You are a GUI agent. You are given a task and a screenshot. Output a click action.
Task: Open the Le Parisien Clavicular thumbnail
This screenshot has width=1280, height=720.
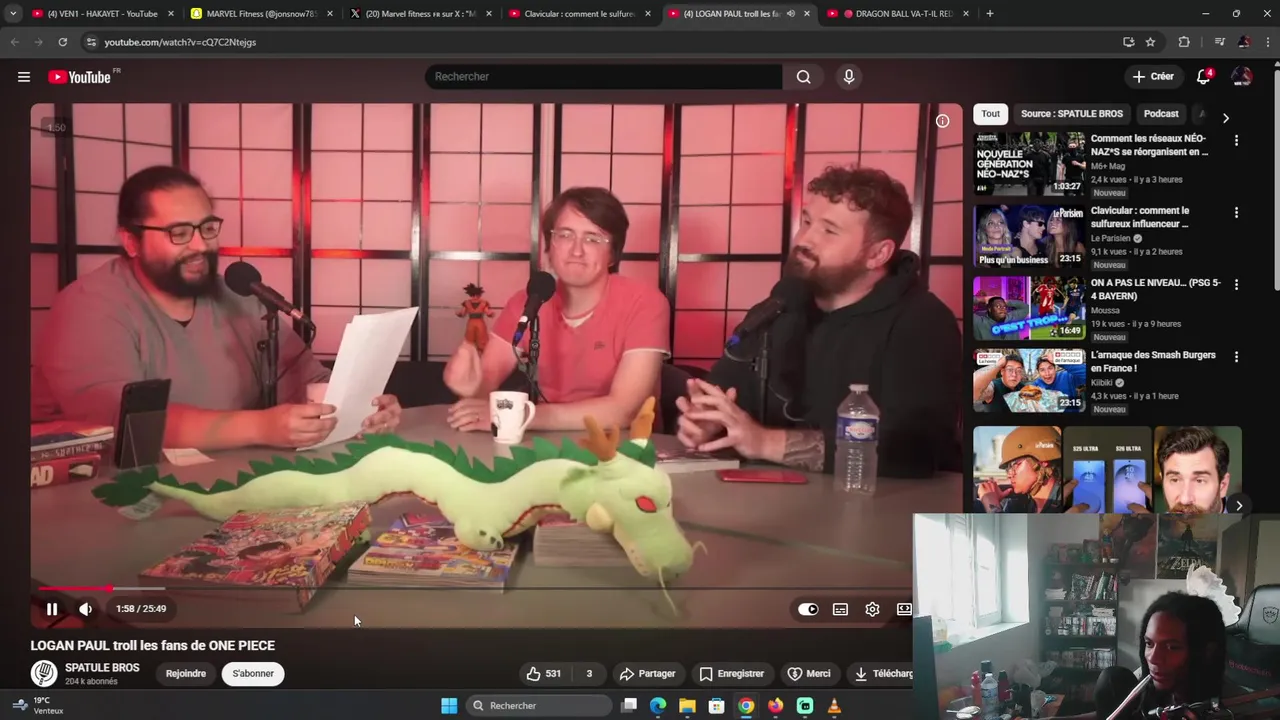pyautogui.click(x=1029, y=236)
